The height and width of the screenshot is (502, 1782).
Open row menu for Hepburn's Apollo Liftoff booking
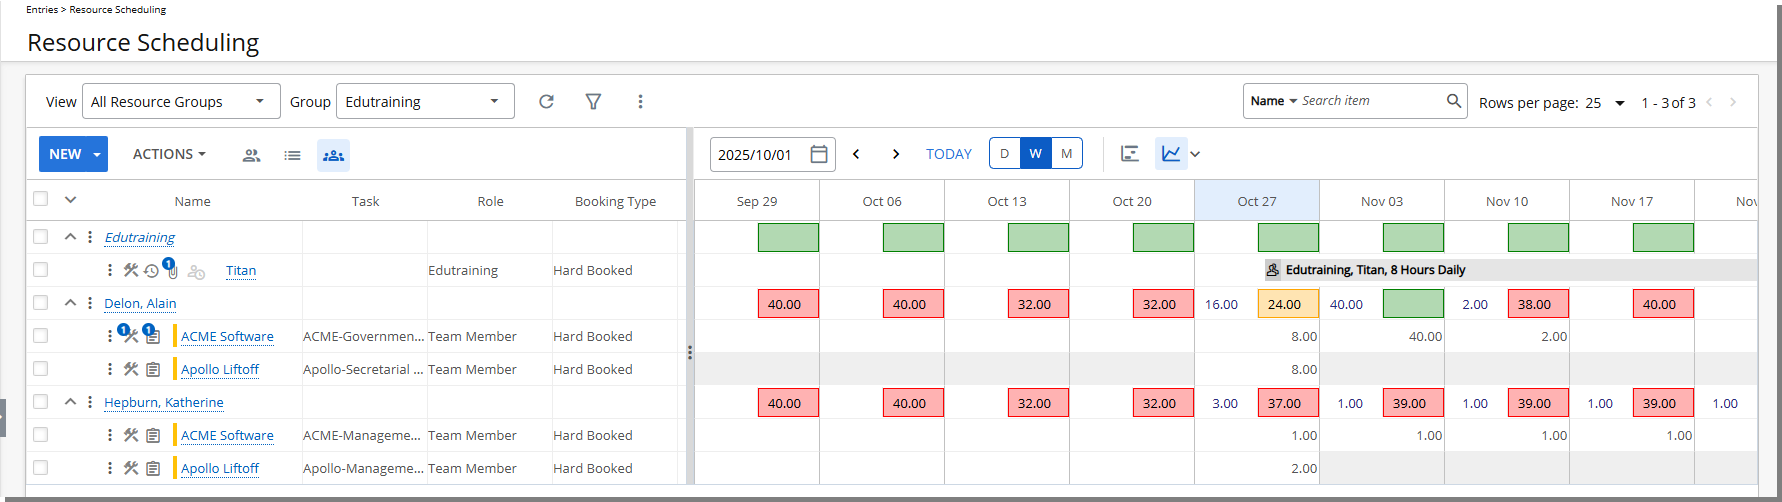pyautogui.click(x=110, y=468)
